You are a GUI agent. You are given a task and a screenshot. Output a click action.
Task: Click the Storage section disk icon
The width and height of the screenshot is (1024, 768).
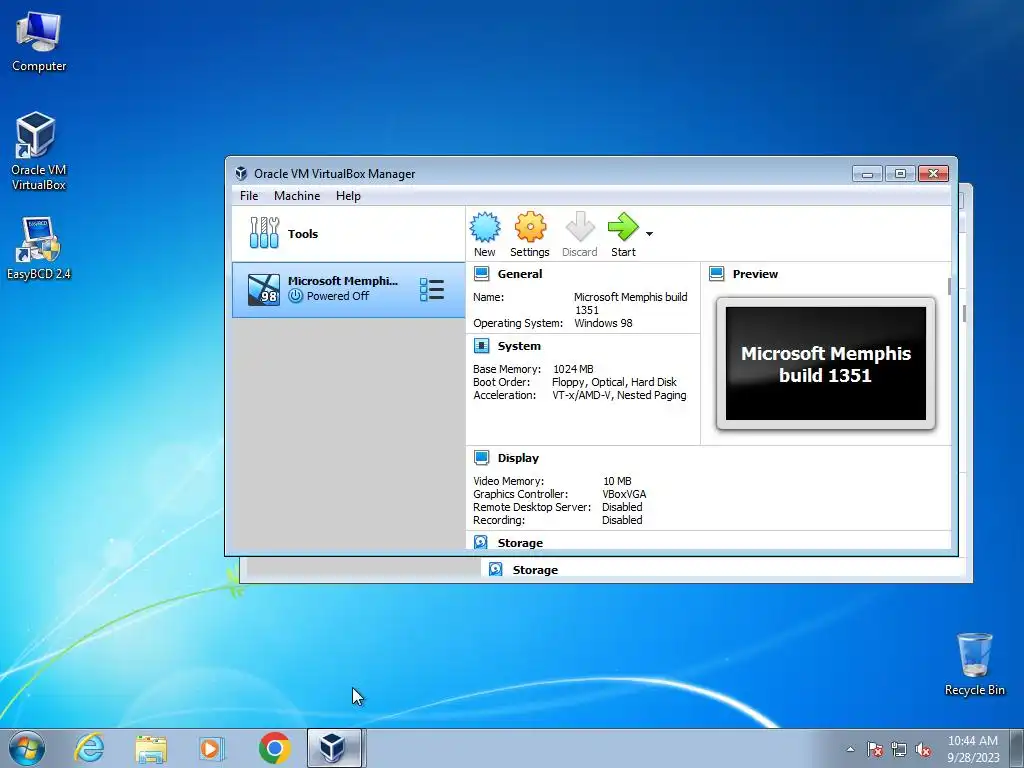click(481, 542)
